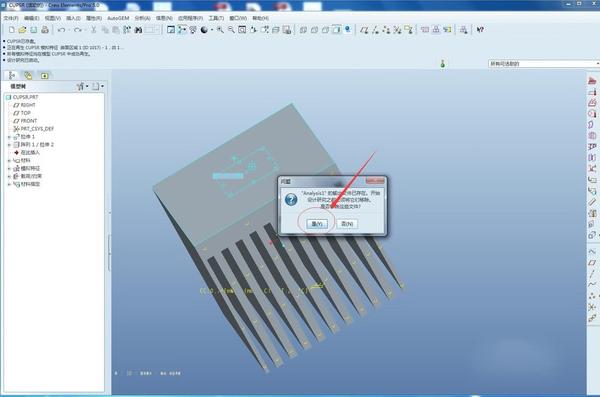Image resolution: width=600 pixels, height=397 pixels.
Task: Open the 视图(V) menu
Action: (x=52, y=18)
